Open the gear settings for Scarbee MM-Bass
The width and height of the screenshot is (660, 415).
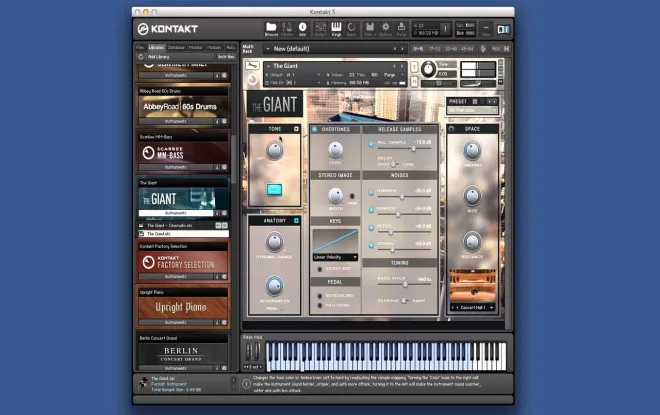pyautogui.click(x=224, y=167)
